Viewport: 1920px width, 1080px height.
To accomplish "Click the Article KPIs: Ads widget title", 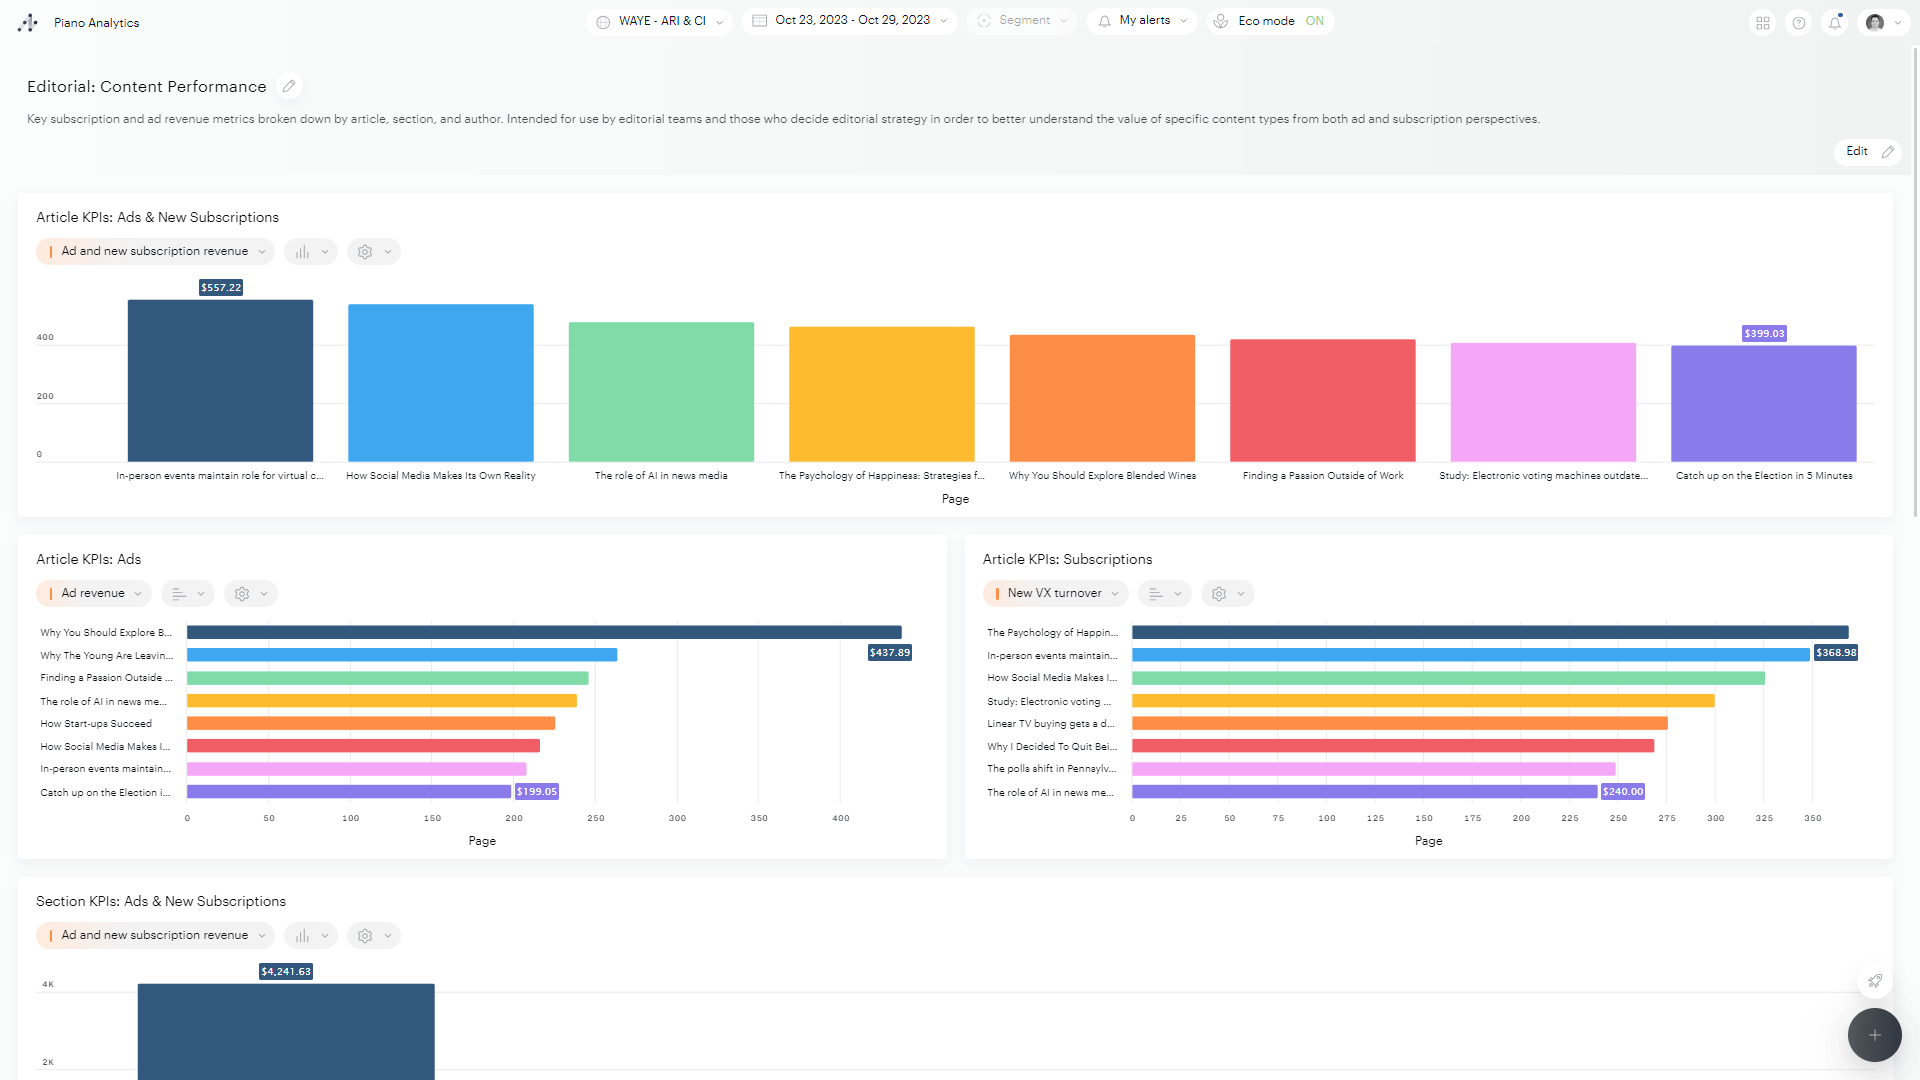I will point(89,560).
